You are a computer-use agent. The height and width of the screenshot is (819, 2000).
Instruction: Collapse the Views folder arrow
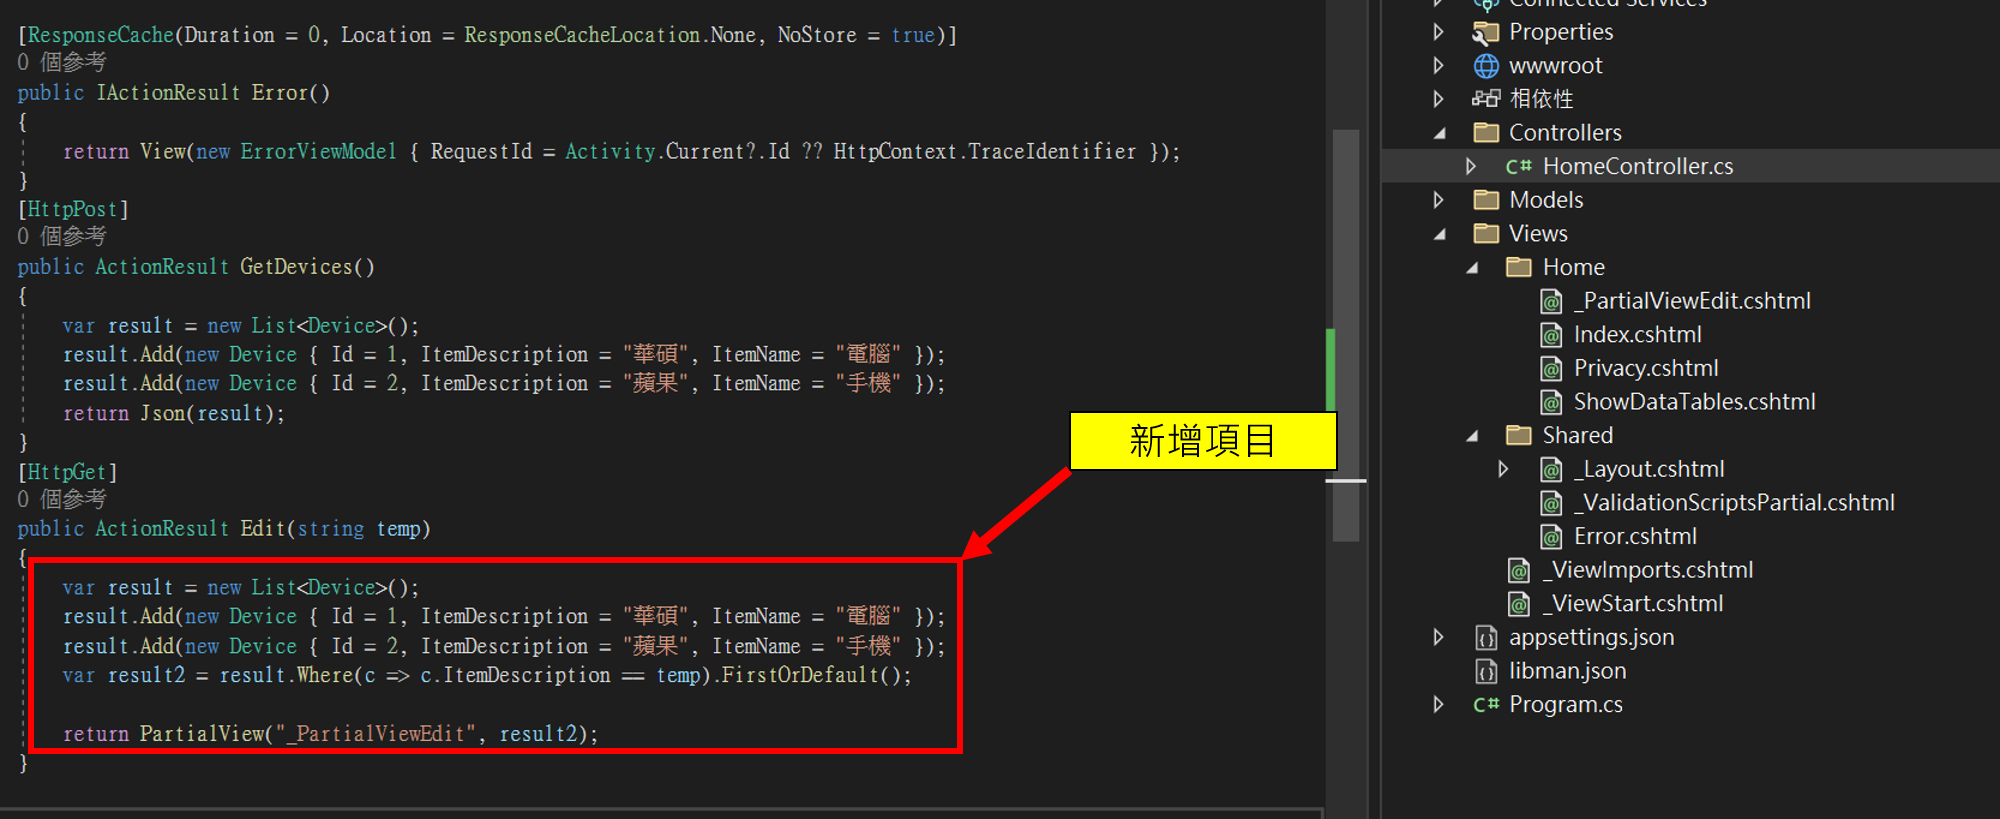(1440, 234)
